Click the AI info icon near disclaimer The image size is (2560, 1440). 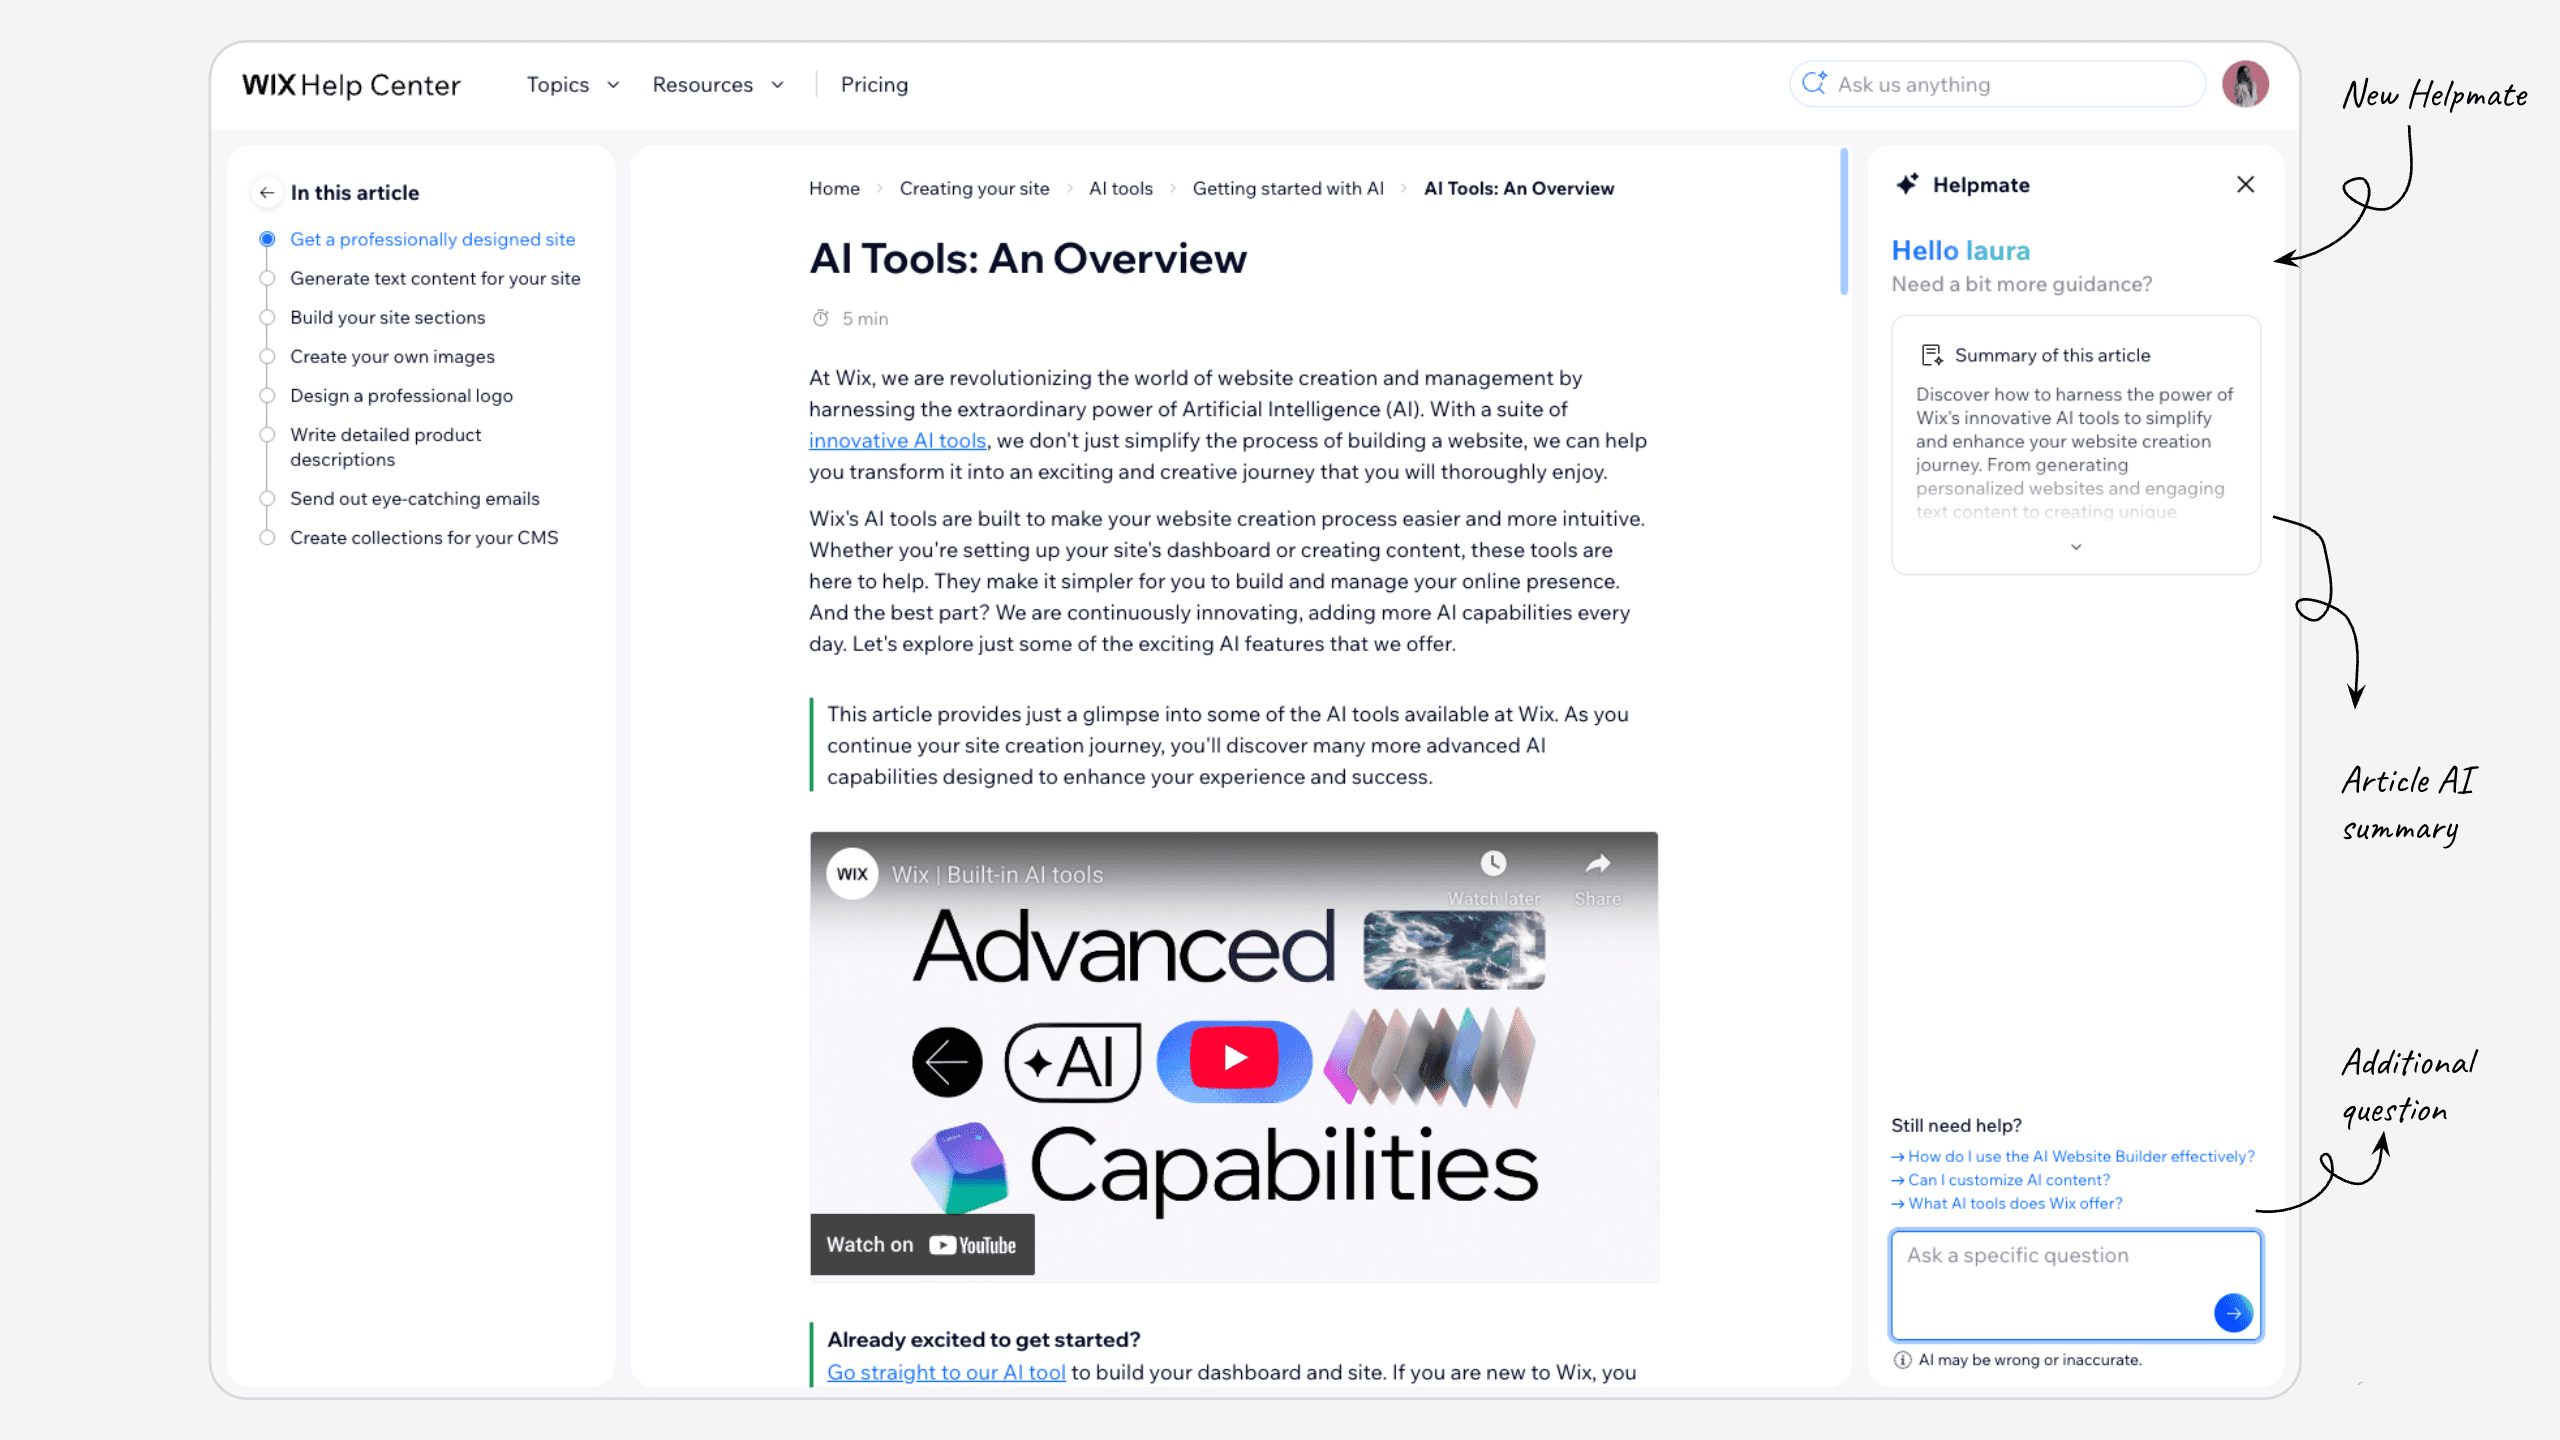point(1902,1360)
